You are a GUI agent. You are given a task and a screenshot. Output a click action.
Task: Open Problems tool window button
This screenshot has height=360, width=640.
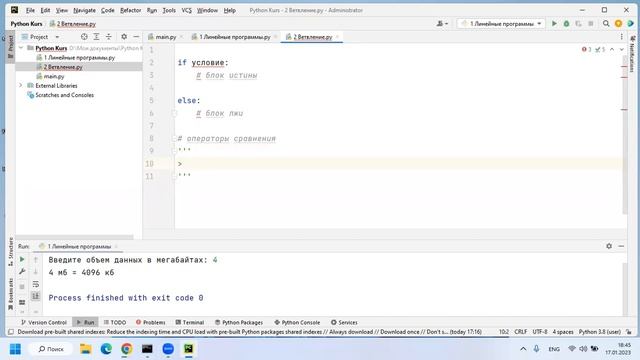coord(151,322)
